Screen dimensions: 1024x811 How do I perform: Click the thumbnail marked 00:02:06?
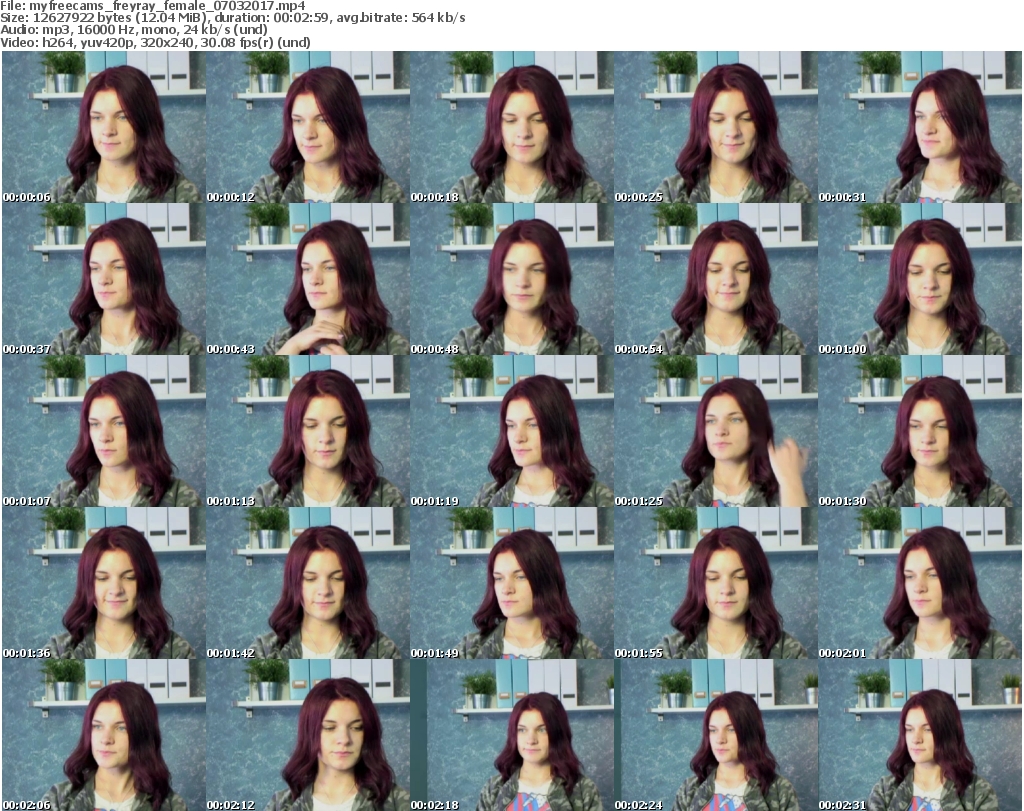pos(104,735)
